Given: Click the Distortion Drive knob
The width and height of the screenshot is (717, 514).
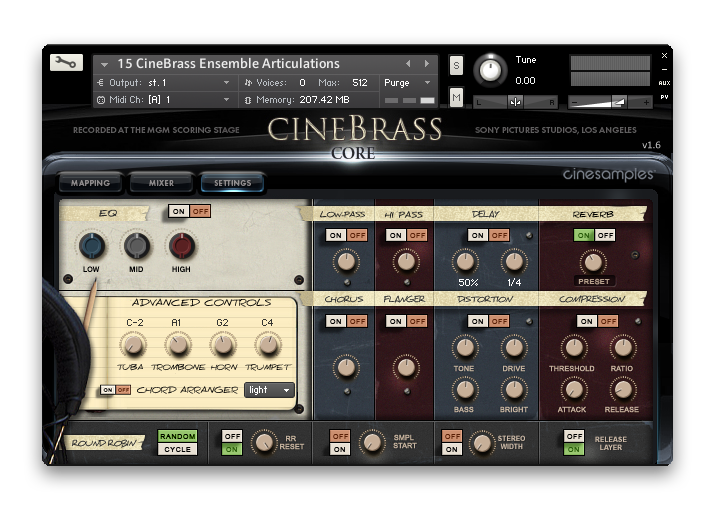Looking at the screenshot, I should 514,348.
